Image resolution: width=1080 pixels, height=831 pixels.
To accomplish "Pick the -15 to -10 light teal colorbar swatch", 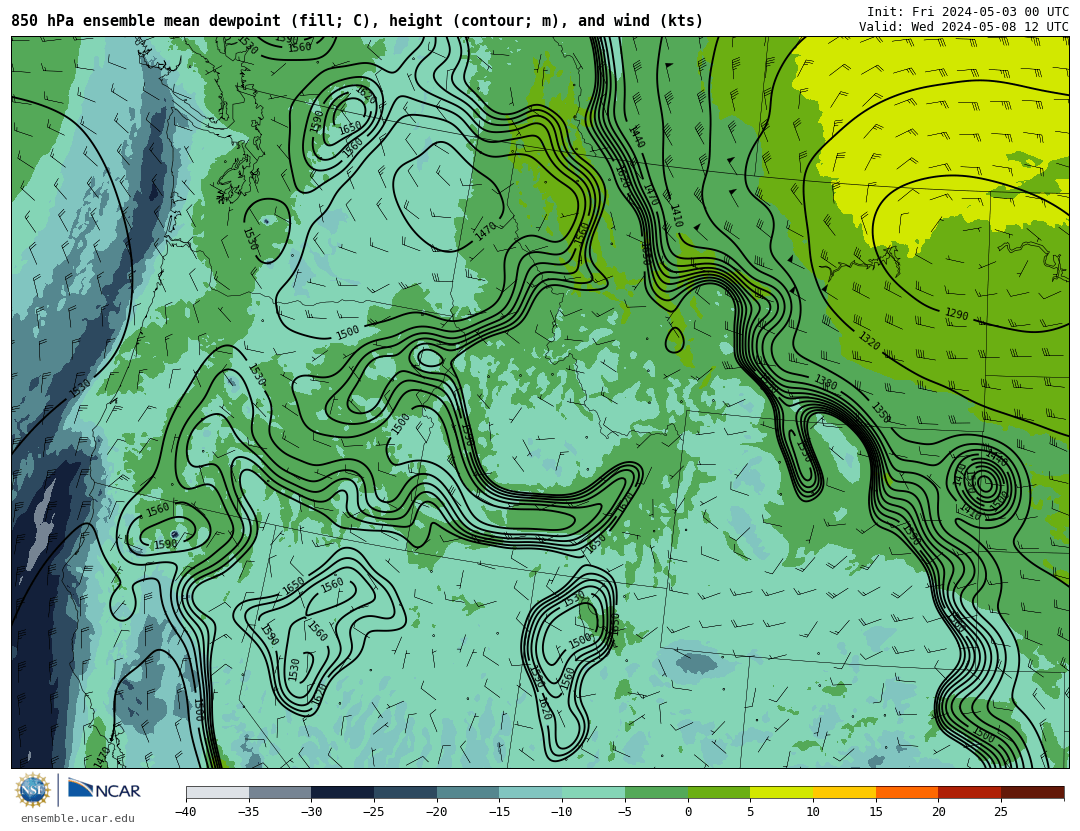I will pyautogui.click(x=531, y=792).
